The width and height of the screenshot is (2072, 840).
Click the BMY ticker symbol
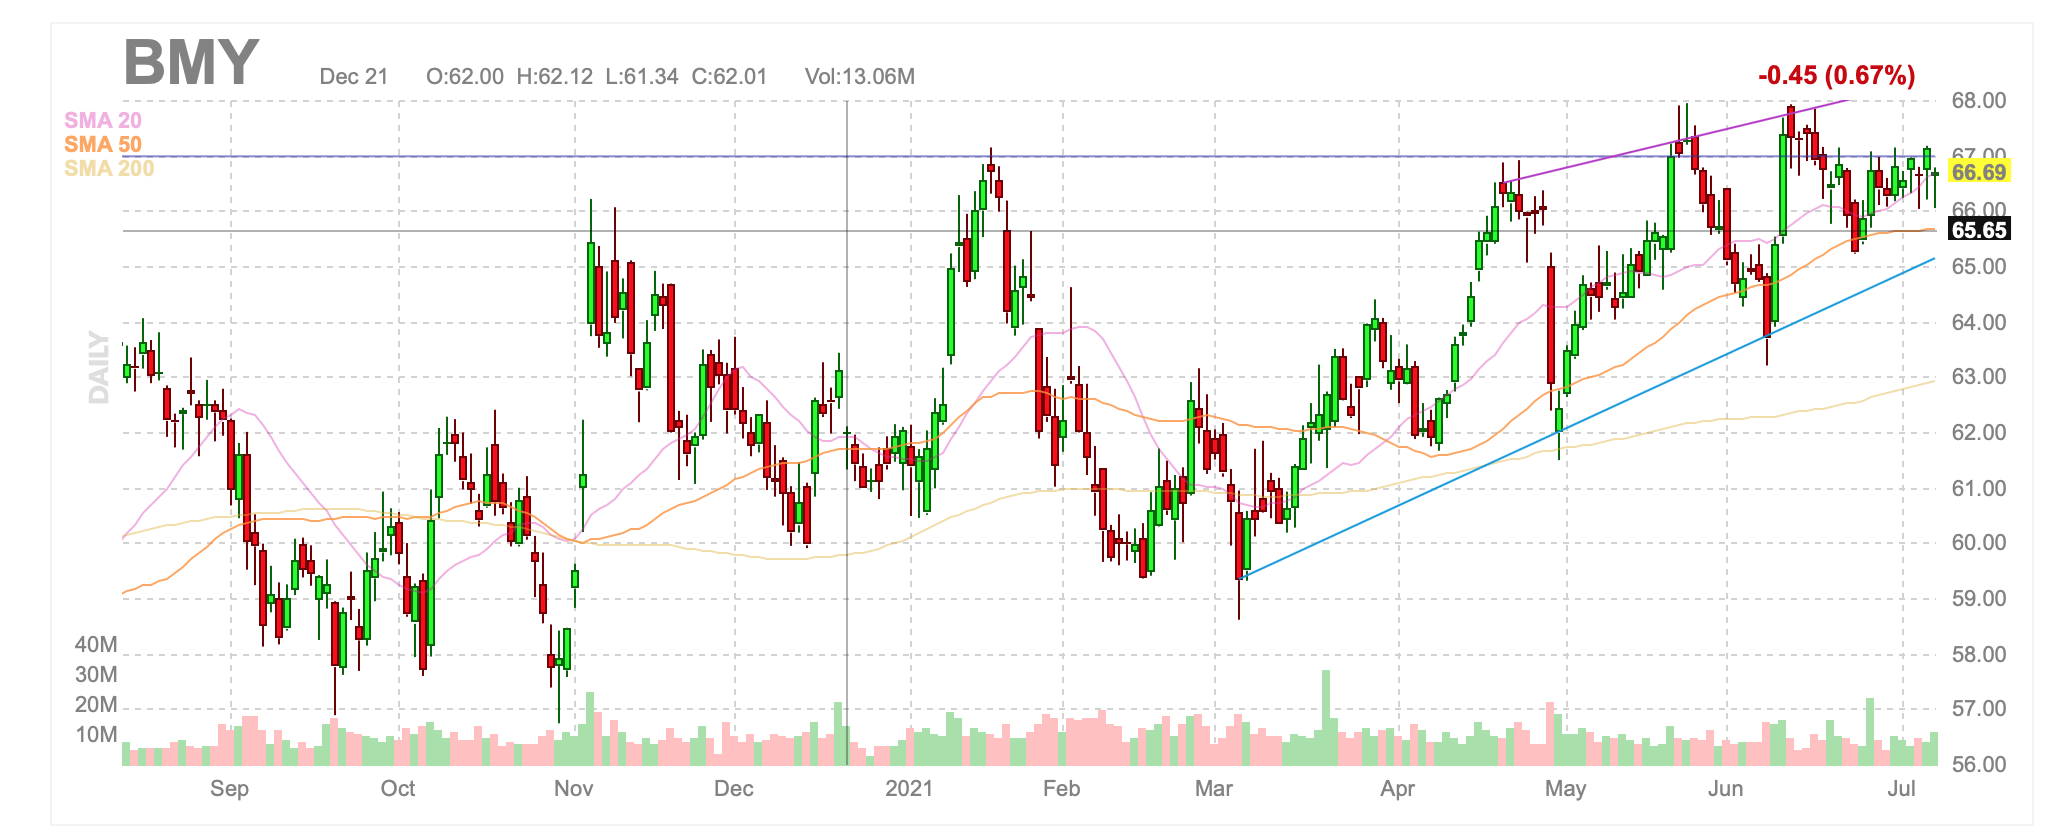click(191, 62)
